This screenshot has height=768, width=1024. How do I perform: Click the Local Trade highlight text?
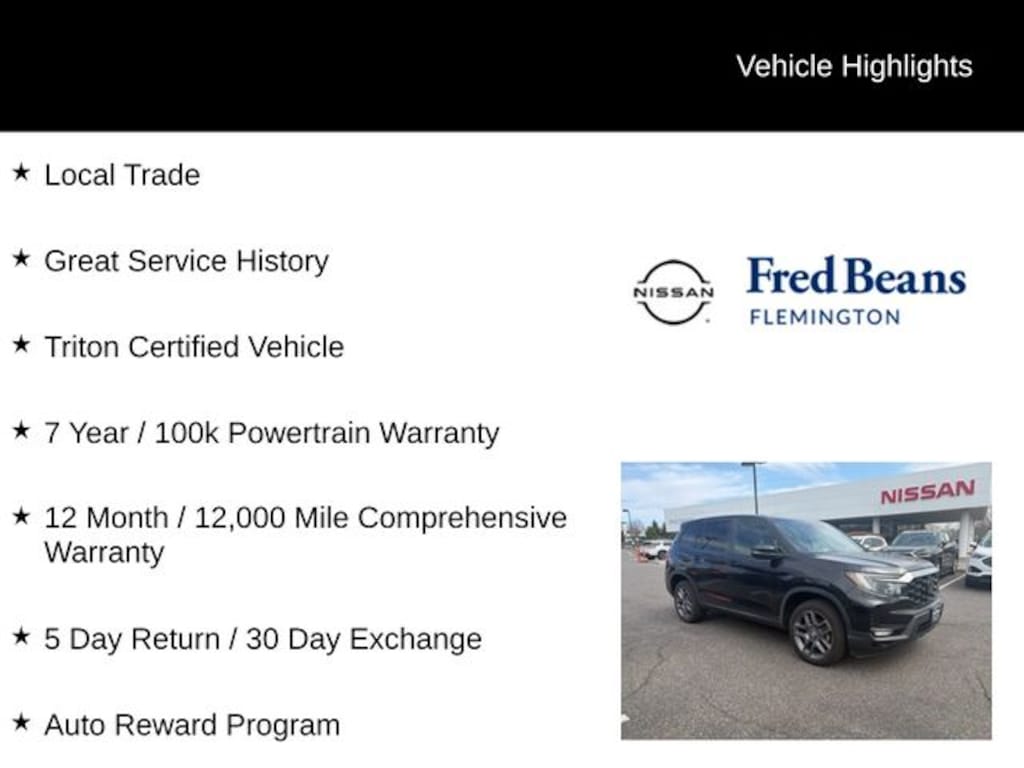(x=122, y=175)
